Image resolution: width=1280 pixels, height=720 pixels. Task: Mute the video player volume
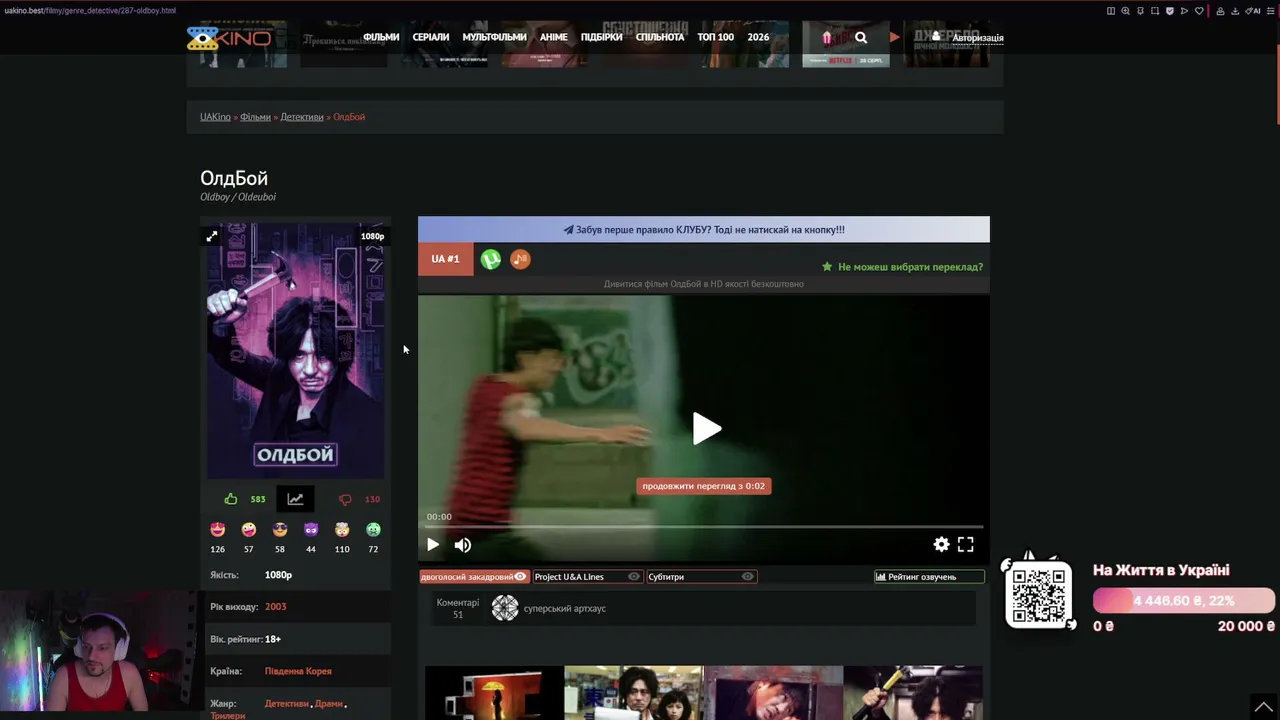462,545
